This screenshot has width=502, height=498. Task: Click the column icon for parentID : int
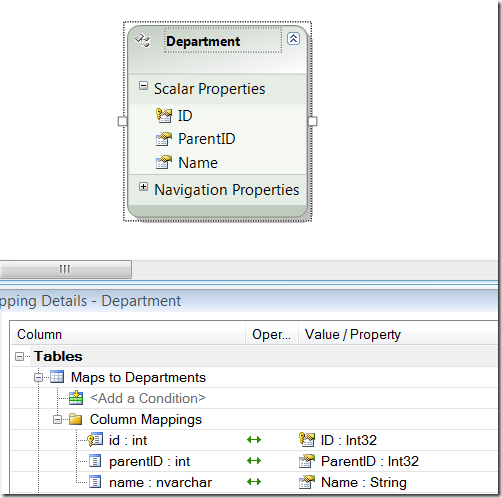tap(95, 461)
